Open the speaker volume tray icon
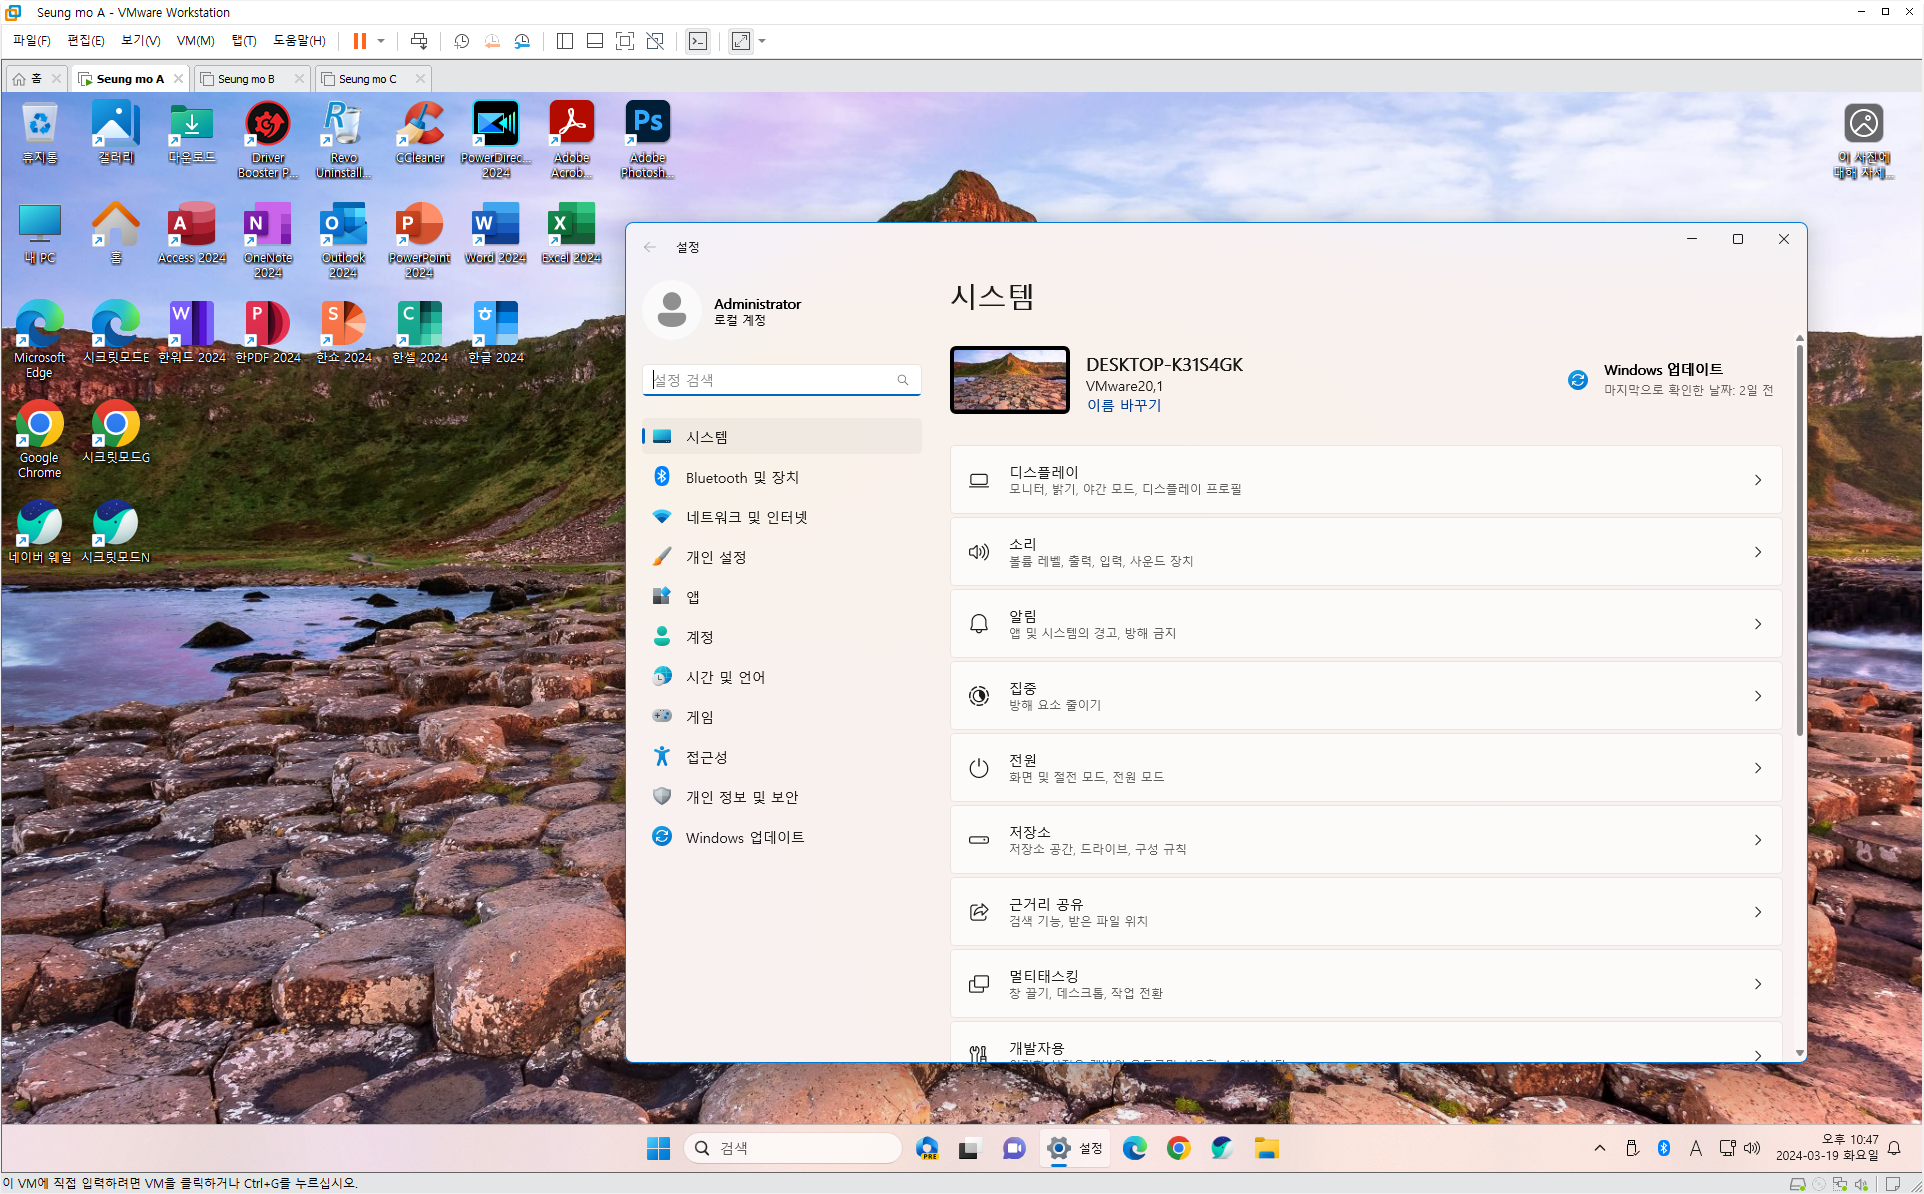 (x=1752, y=1148)
